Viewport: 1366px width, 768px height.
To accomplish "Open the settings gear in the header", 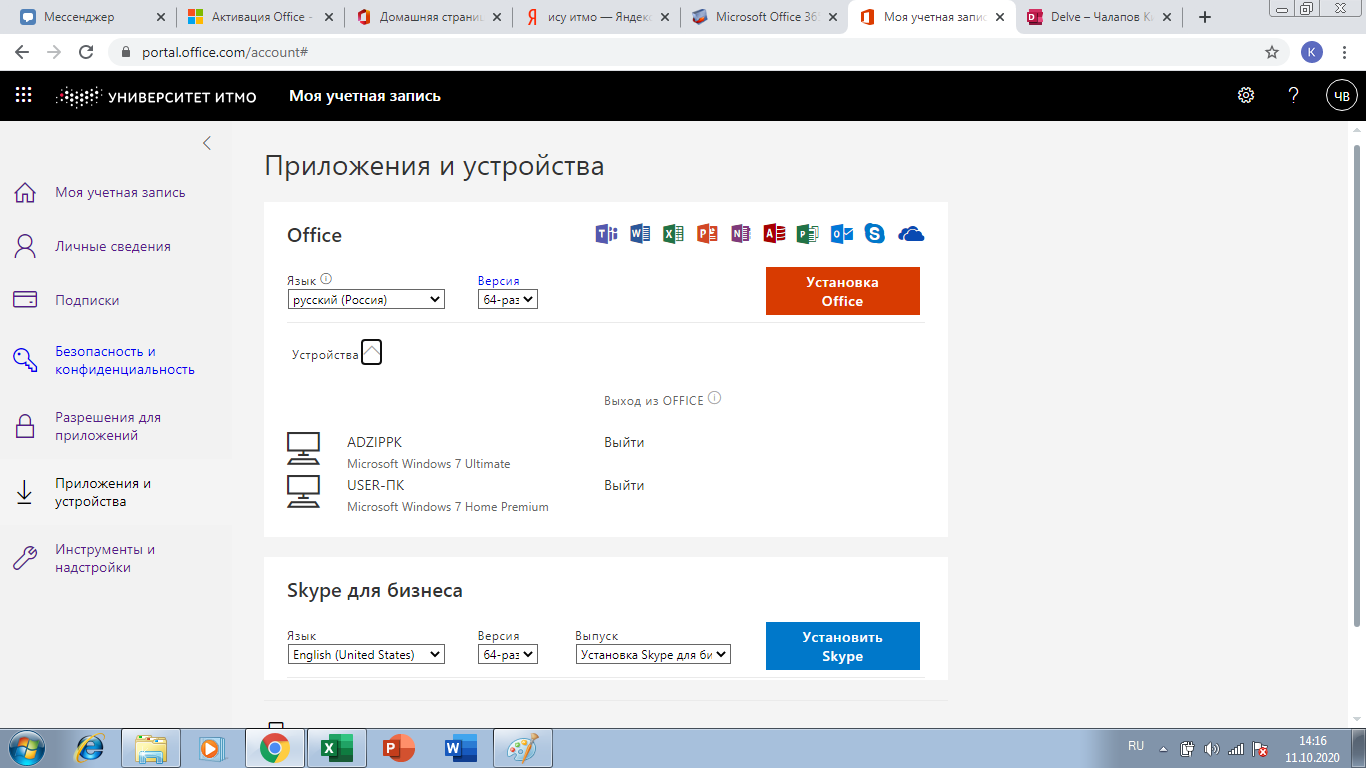I will [1246, 95].
